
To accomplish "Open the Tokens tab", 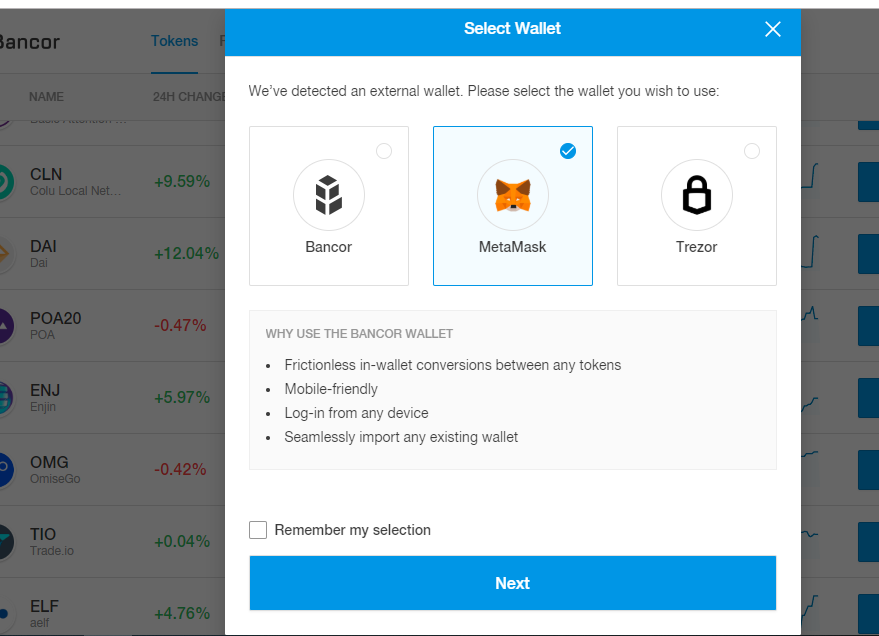I will point(174,41).
